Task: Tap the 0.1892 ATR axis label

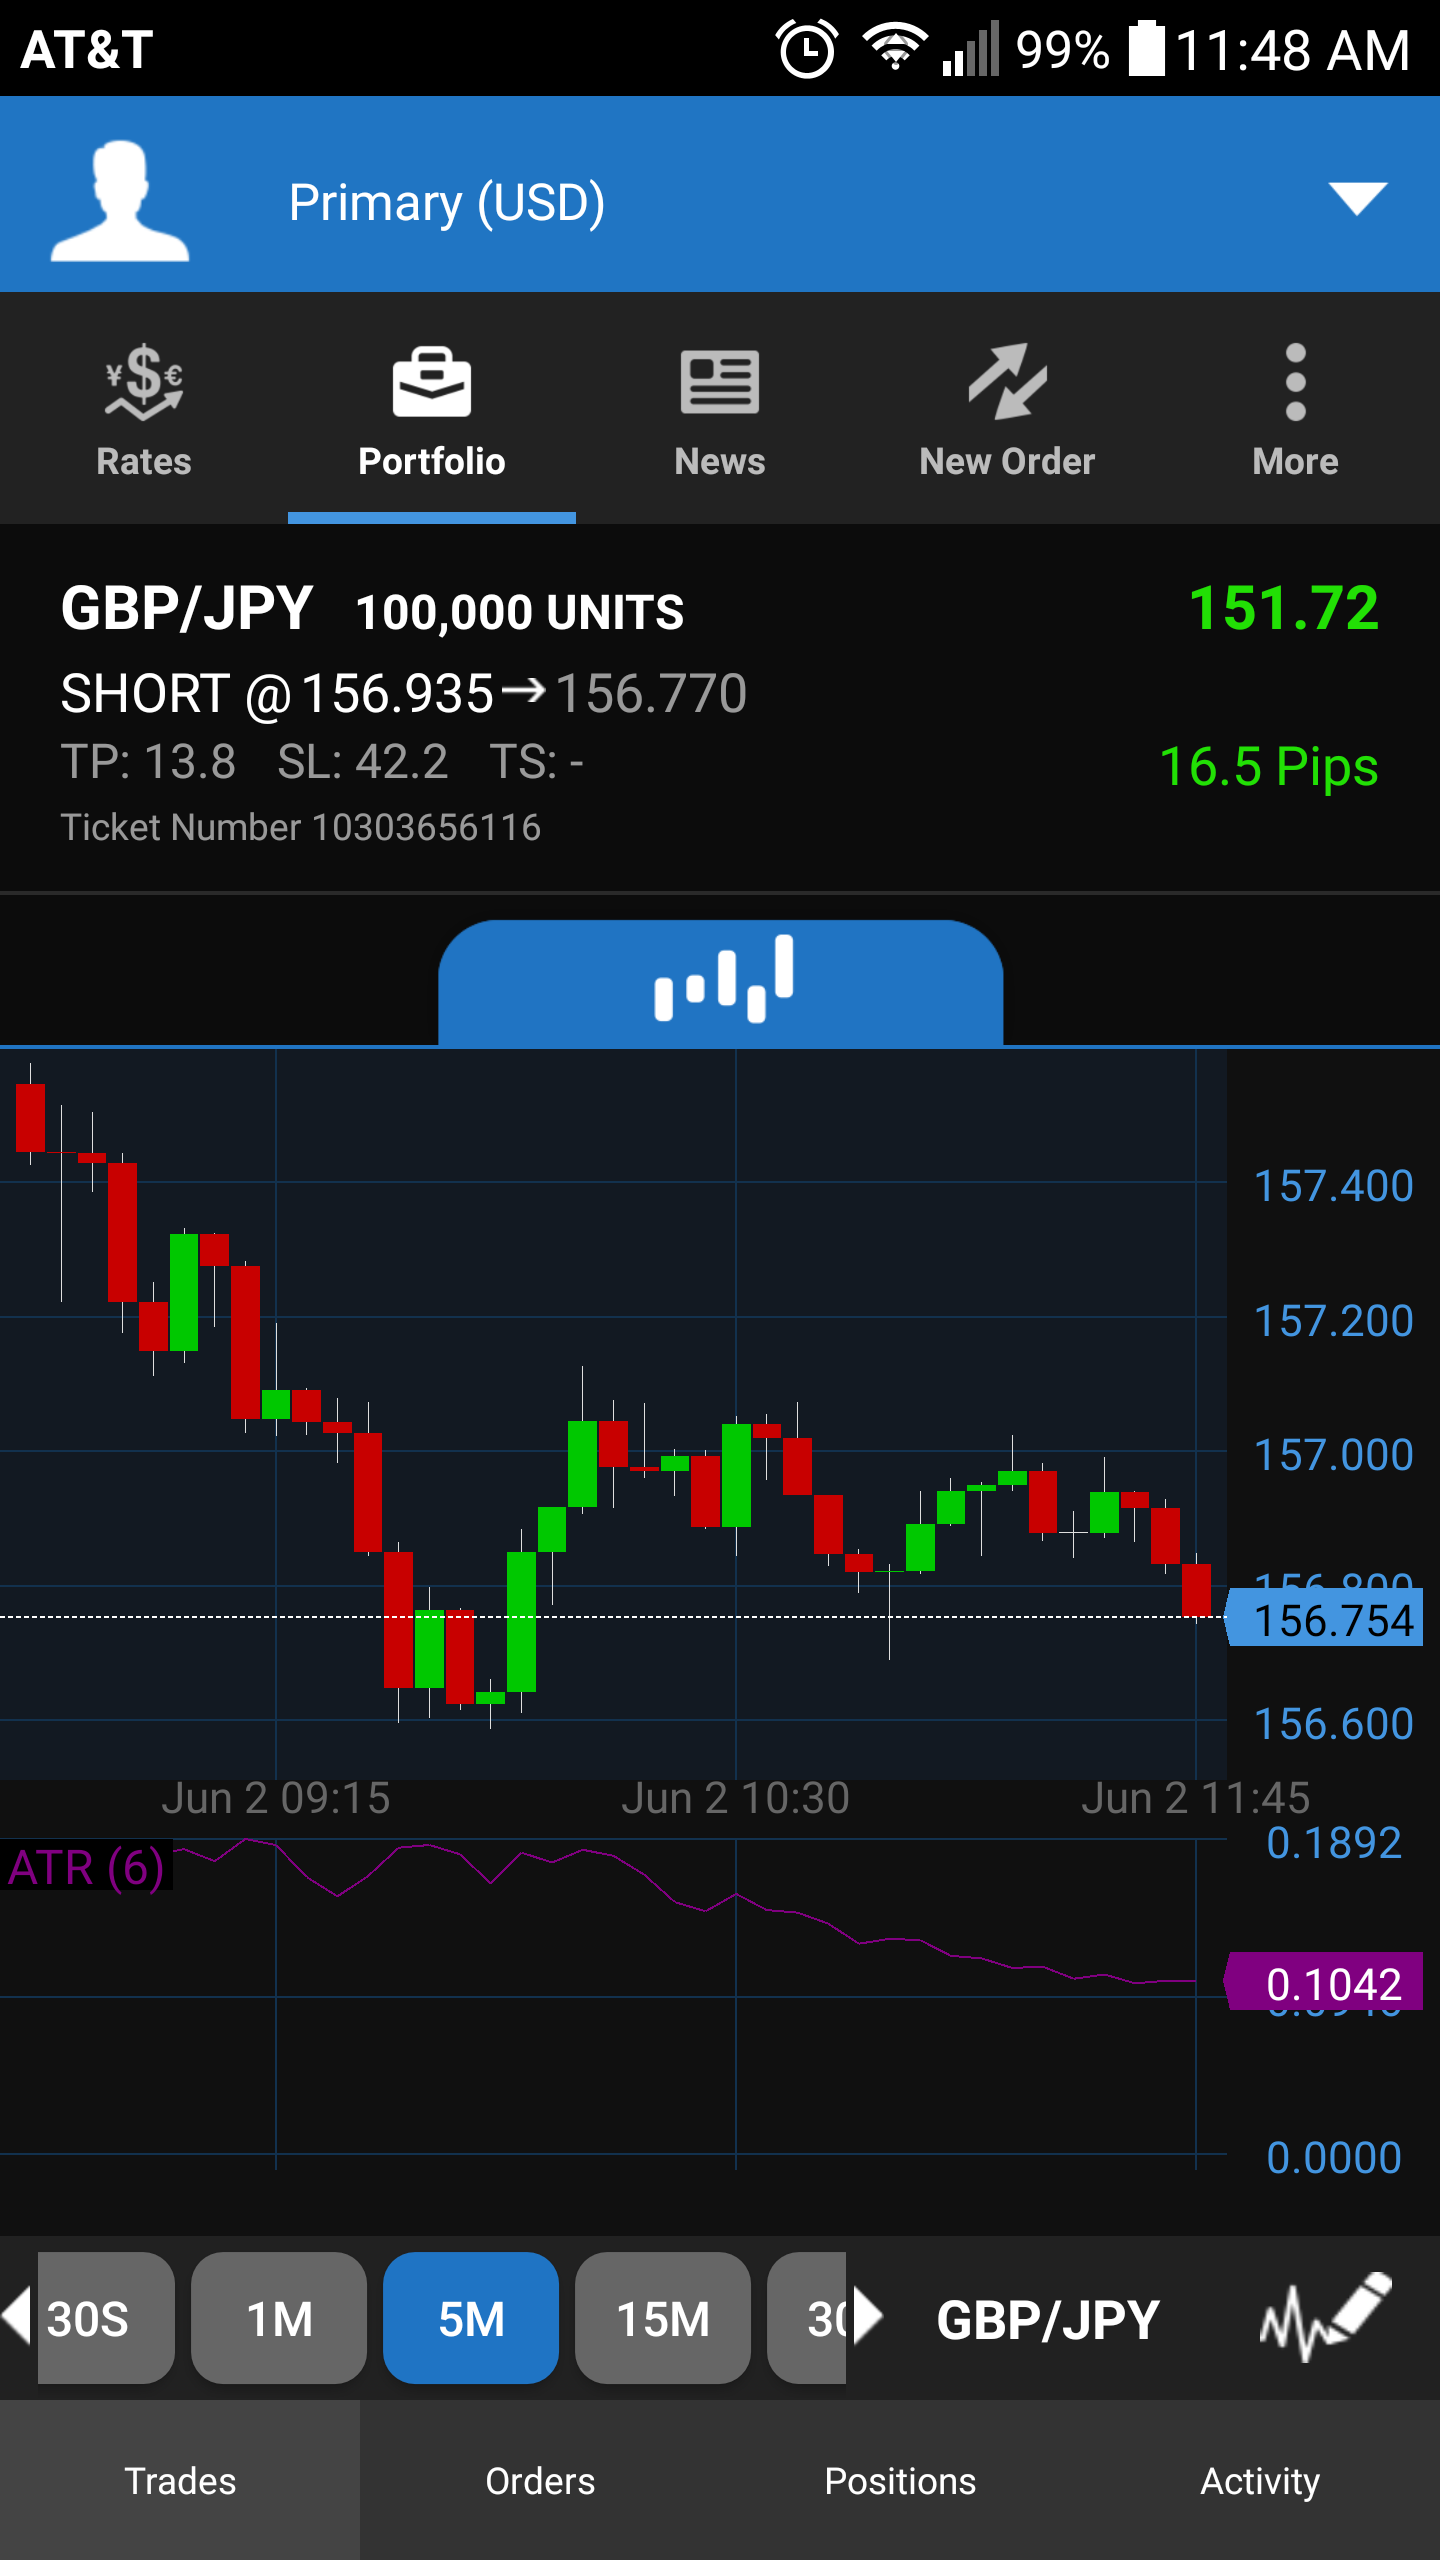Action: [1333, 1842]
